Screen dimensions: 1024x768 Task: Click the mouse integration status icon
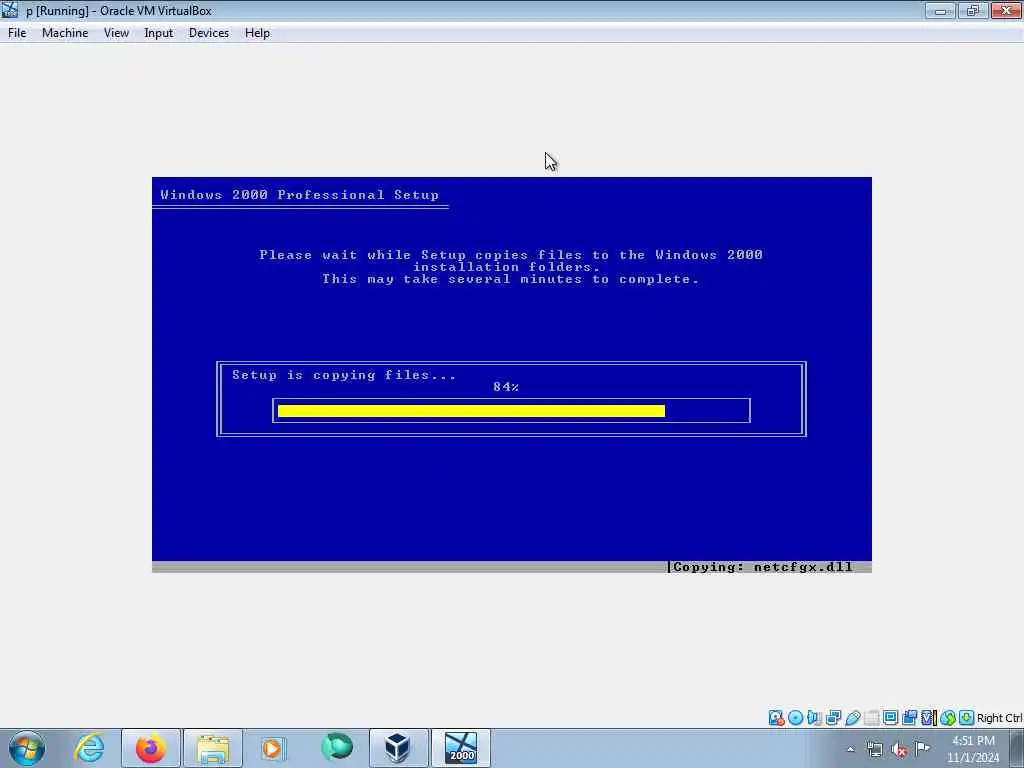point(948,718)
